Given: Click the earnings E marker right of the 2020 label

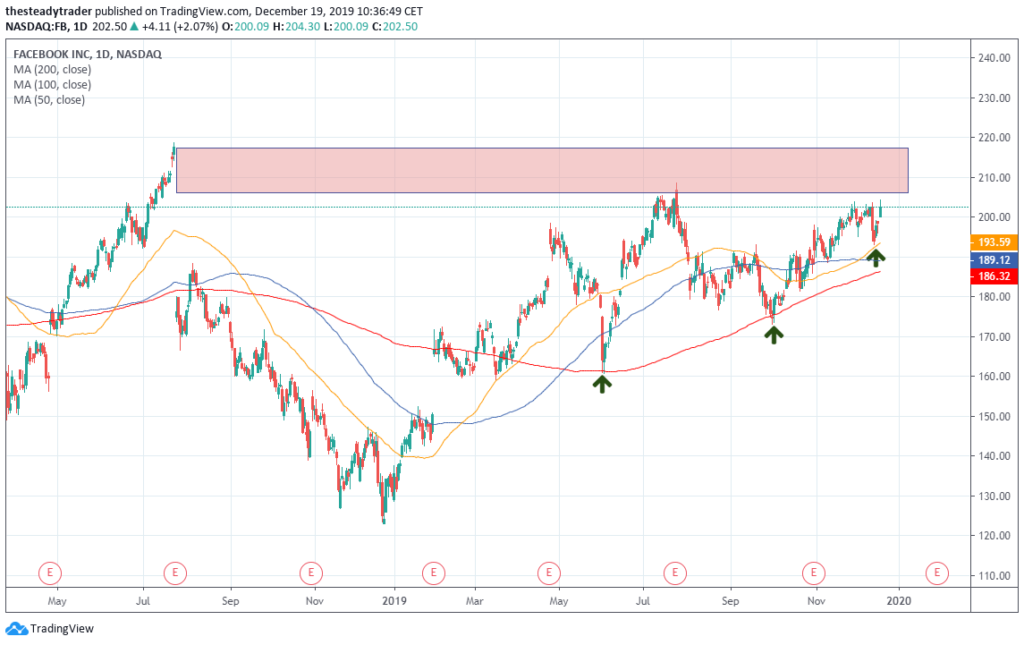Looking at the screenshot, I should [x=937, y=573].
